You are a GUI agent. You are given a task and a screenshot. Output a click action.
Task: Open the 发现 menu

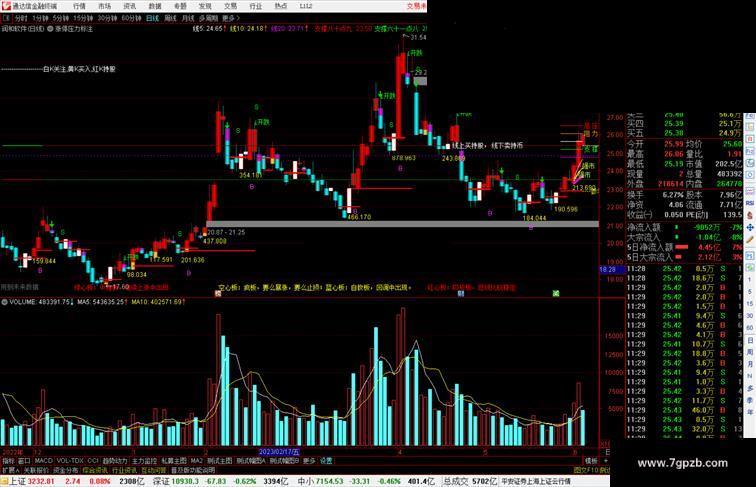(205, 6)
